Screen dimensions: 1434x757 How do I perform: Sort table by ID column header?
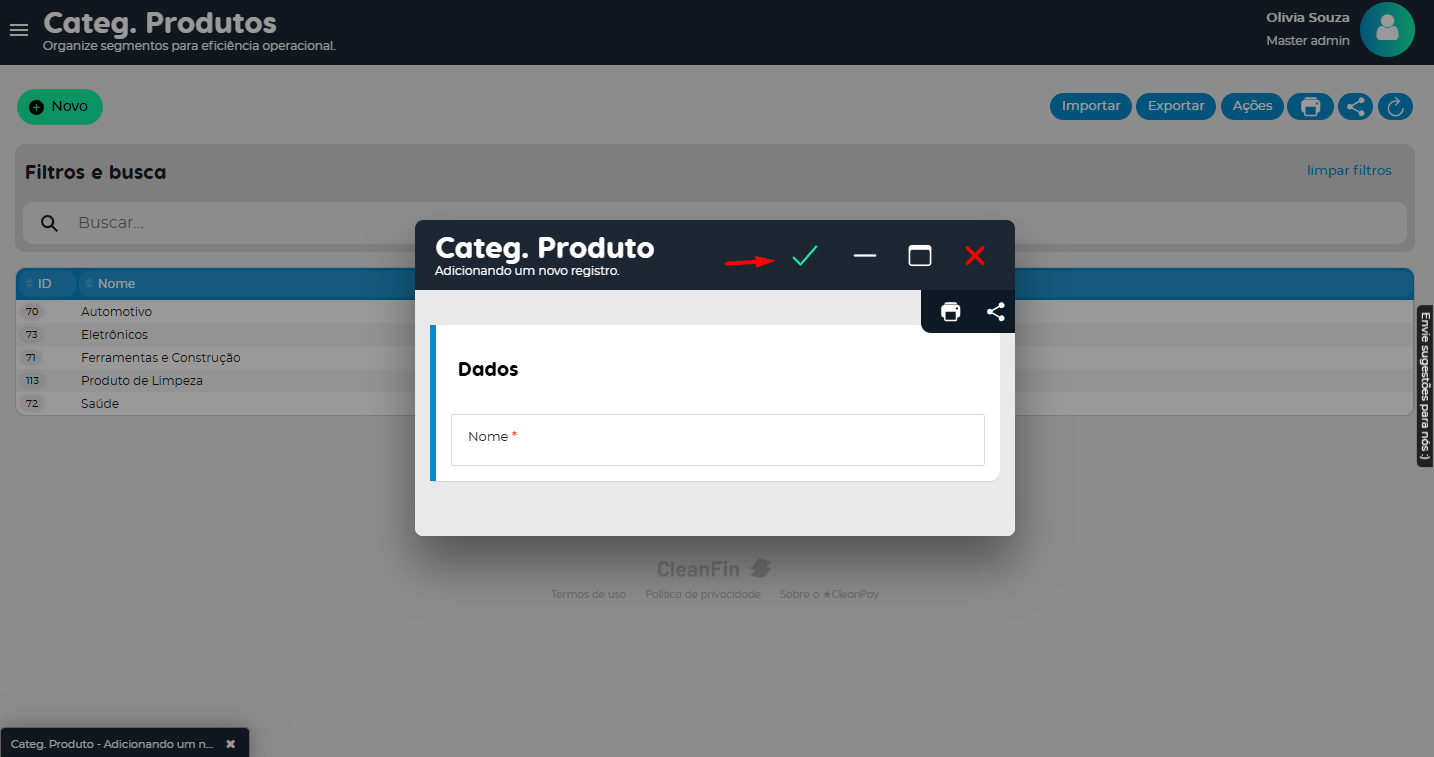[44, 284]
